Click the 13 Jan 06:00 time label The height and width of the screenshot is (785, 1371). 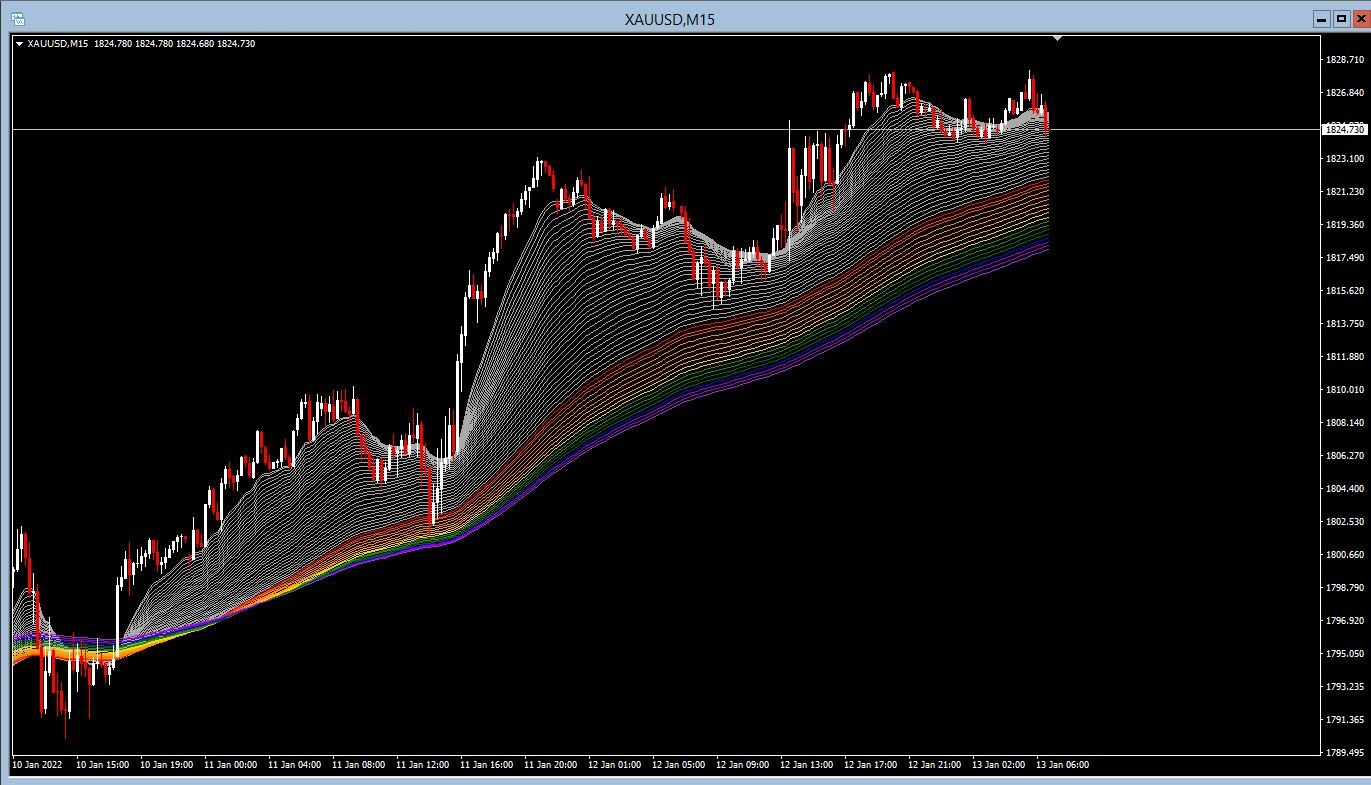coord(1063,765)
